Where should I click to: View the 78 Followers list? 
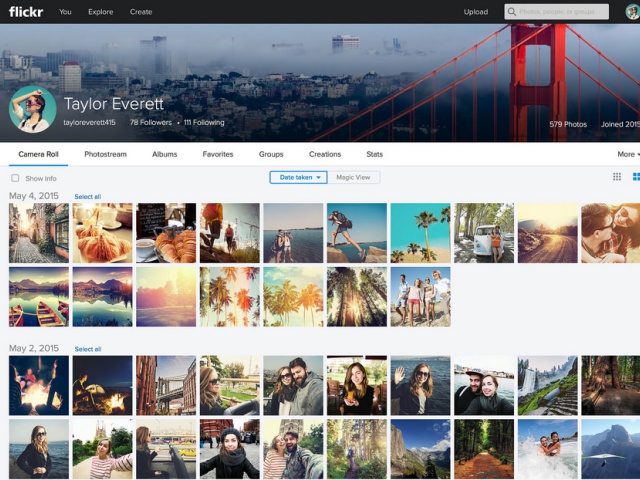pyautogui.click(x=150, y=123)
